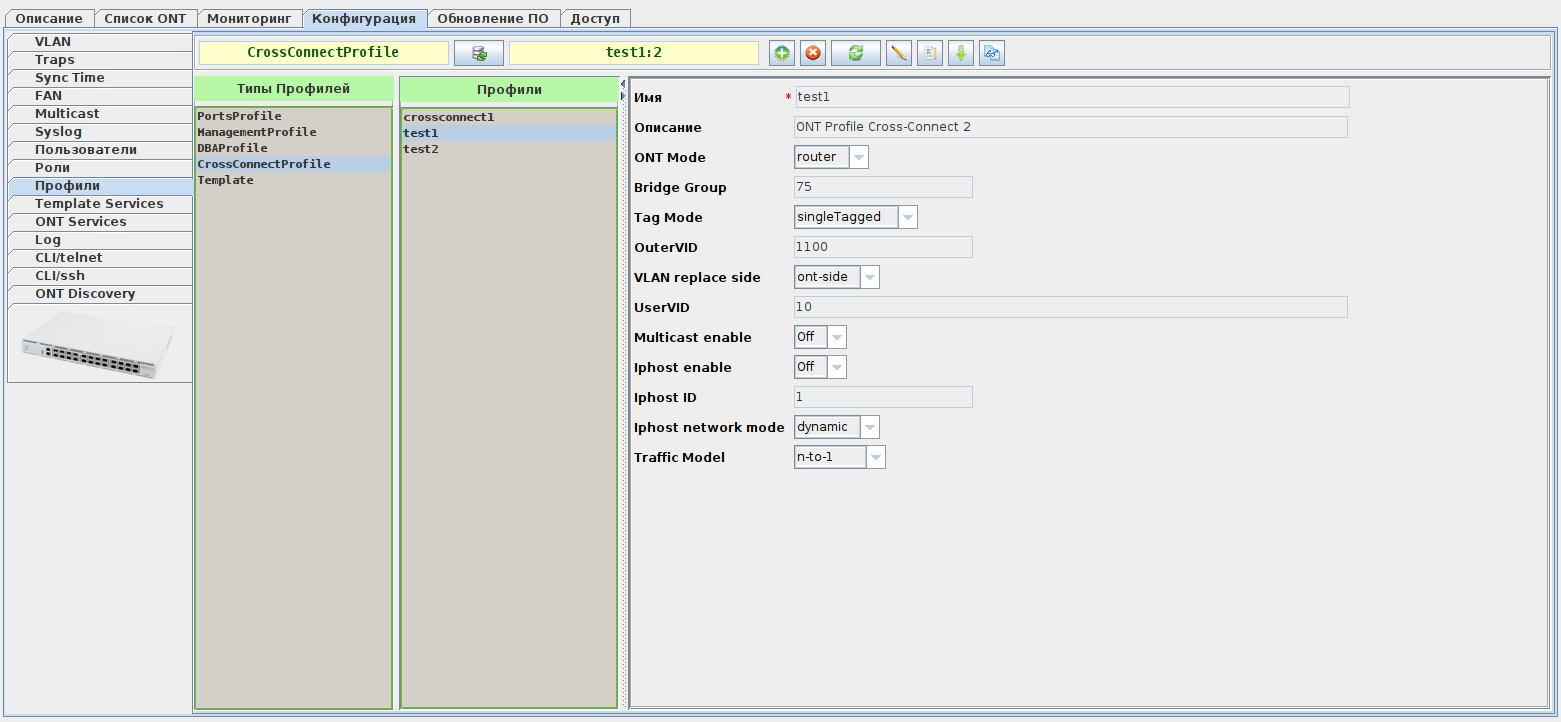Click the green refresh arrows icon
The height and width of the screenshot is (722, 1561).
[856, 53]
